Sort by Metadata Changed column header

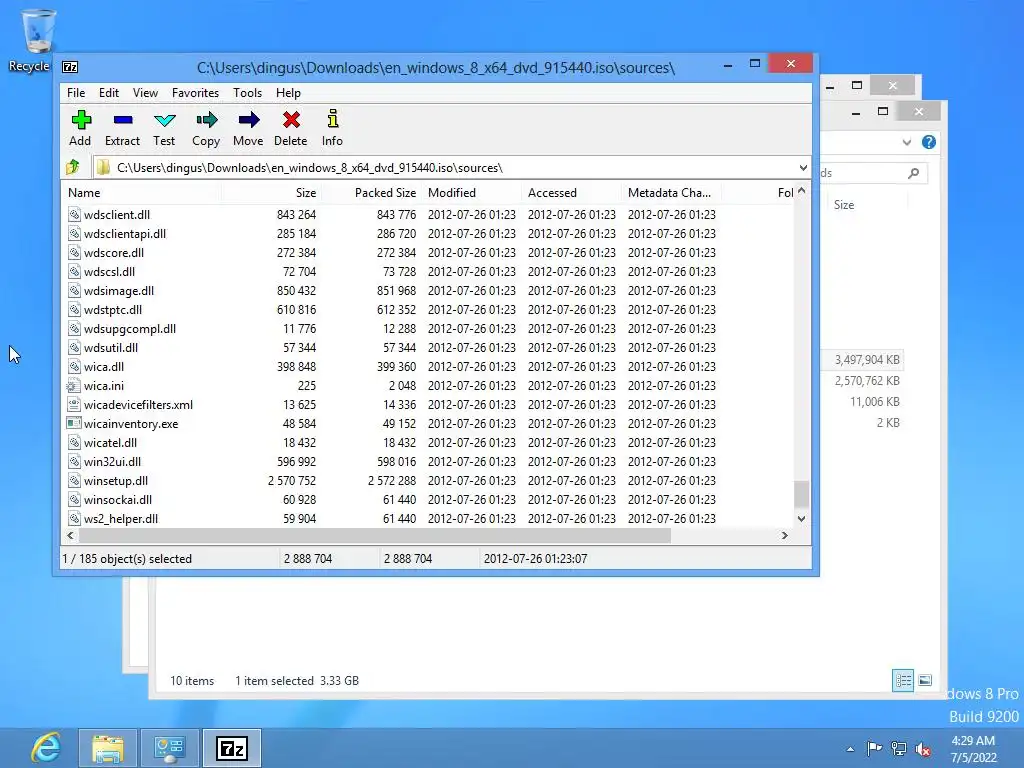(672, 193)
